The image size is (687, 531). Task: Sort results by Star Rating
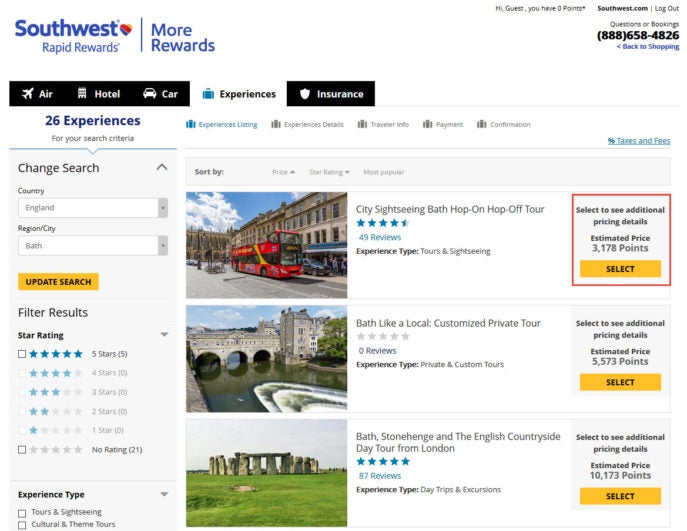pos(329,172)
